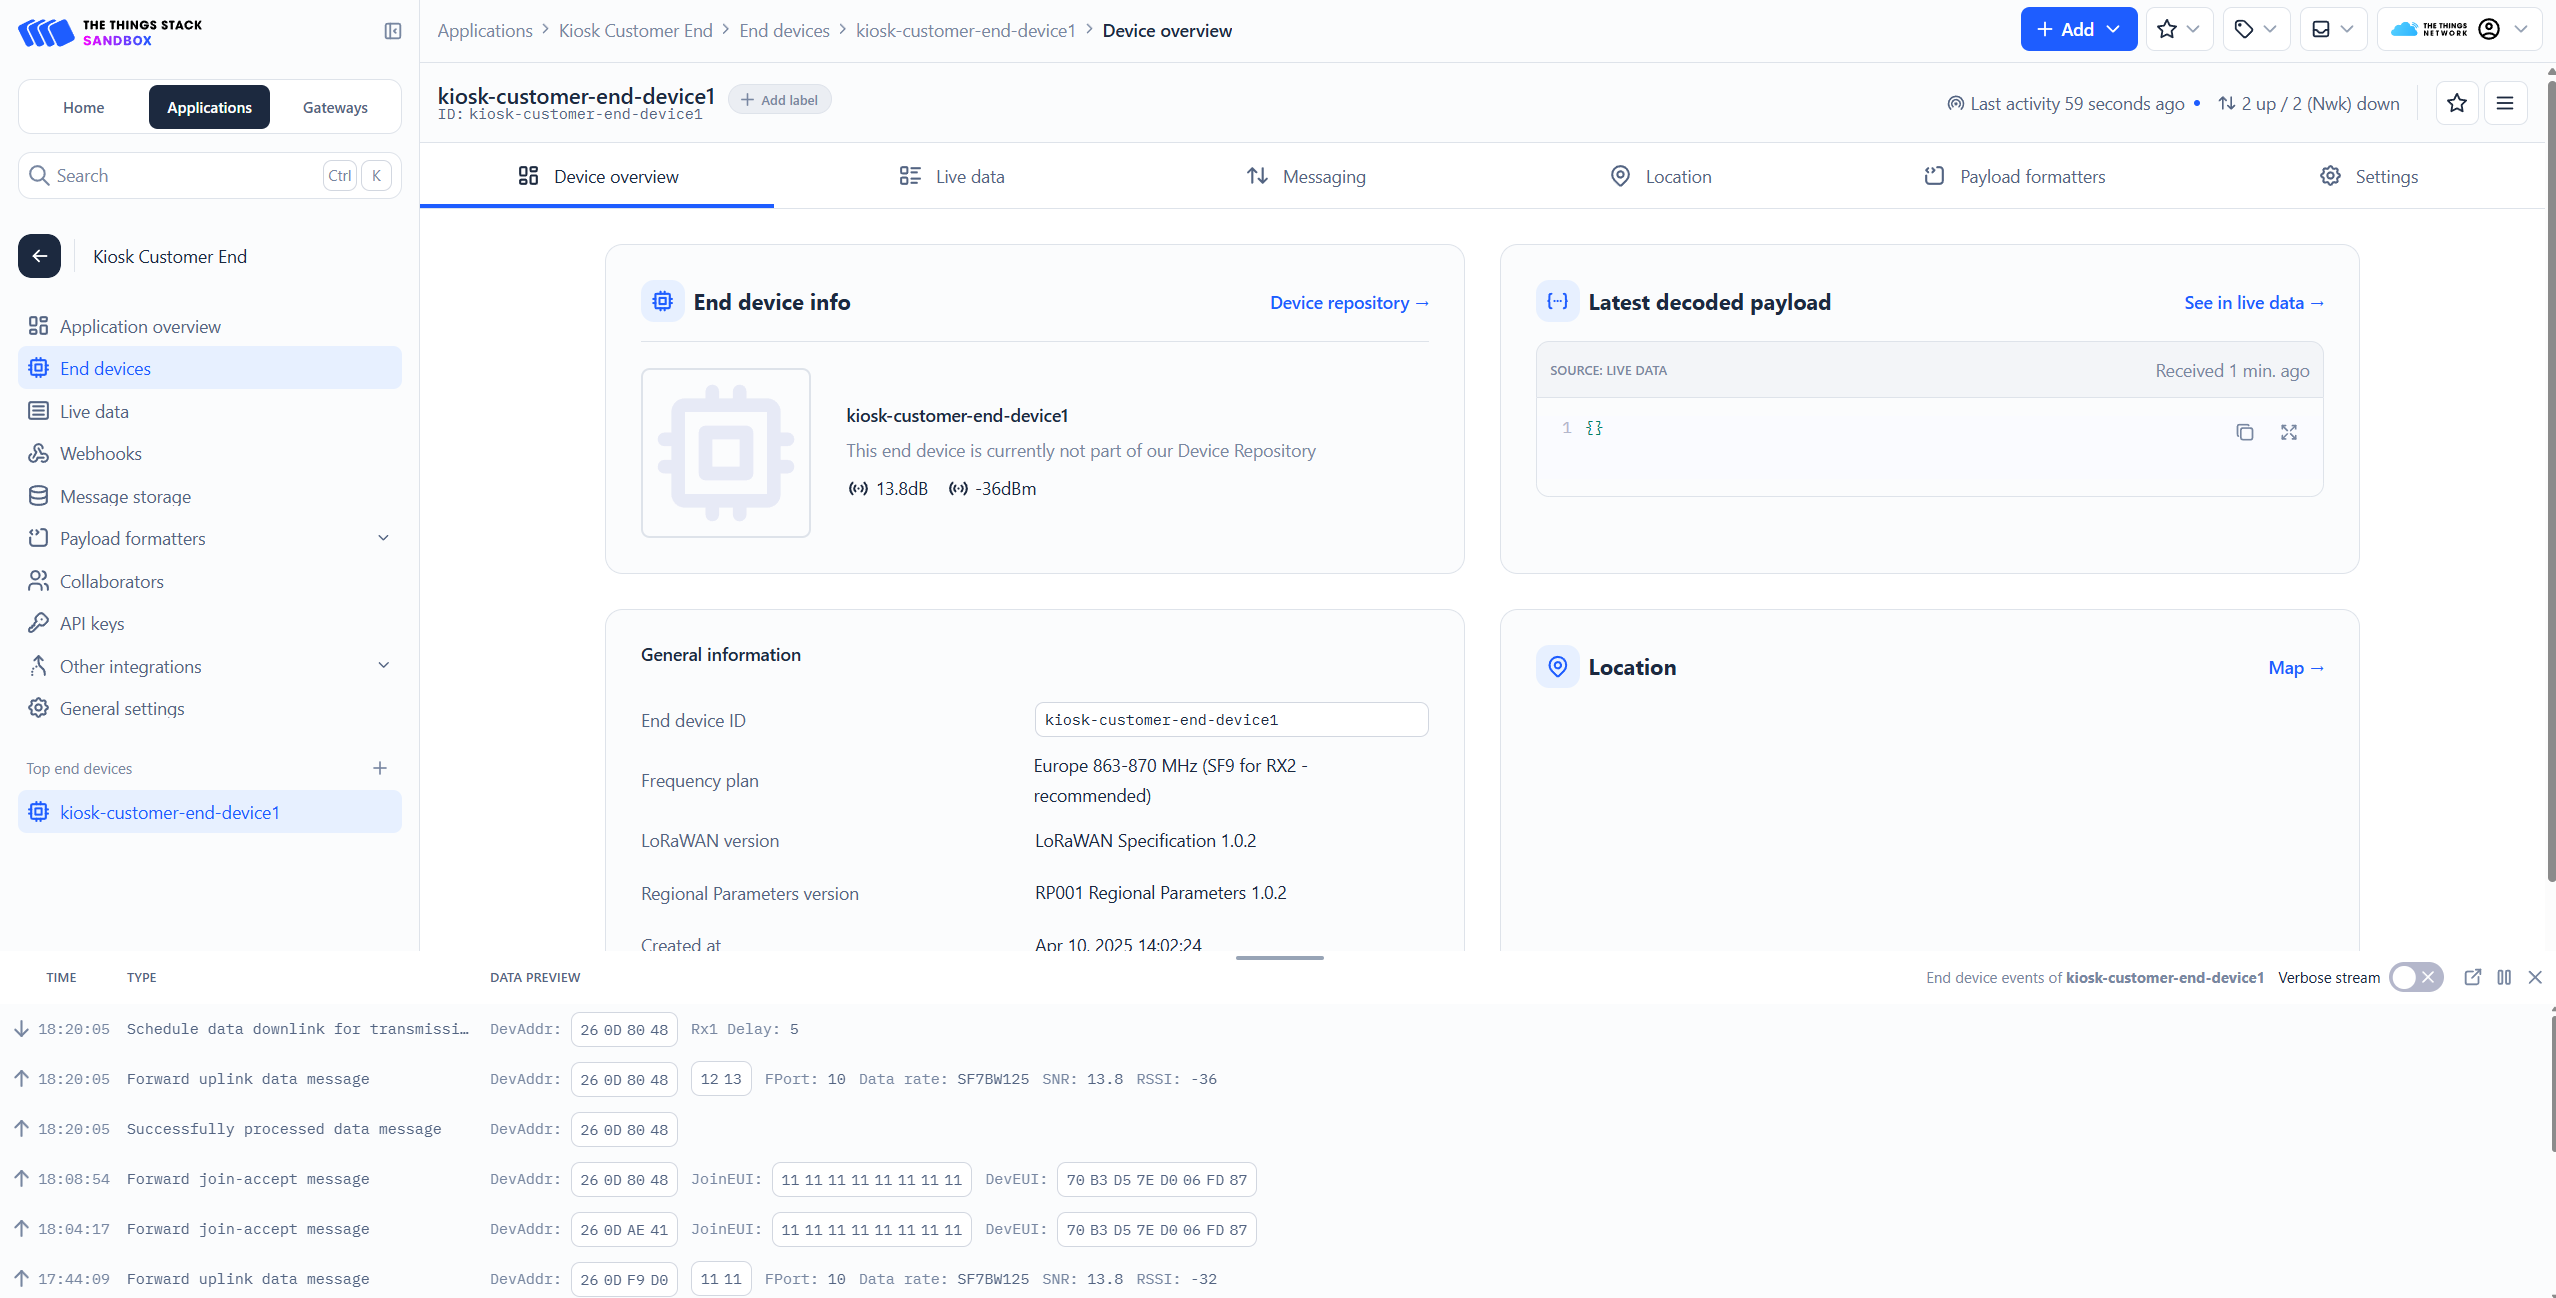This screenshot has width=2556, height=1298.
Task: Click the Add label button
Action: 779,100
